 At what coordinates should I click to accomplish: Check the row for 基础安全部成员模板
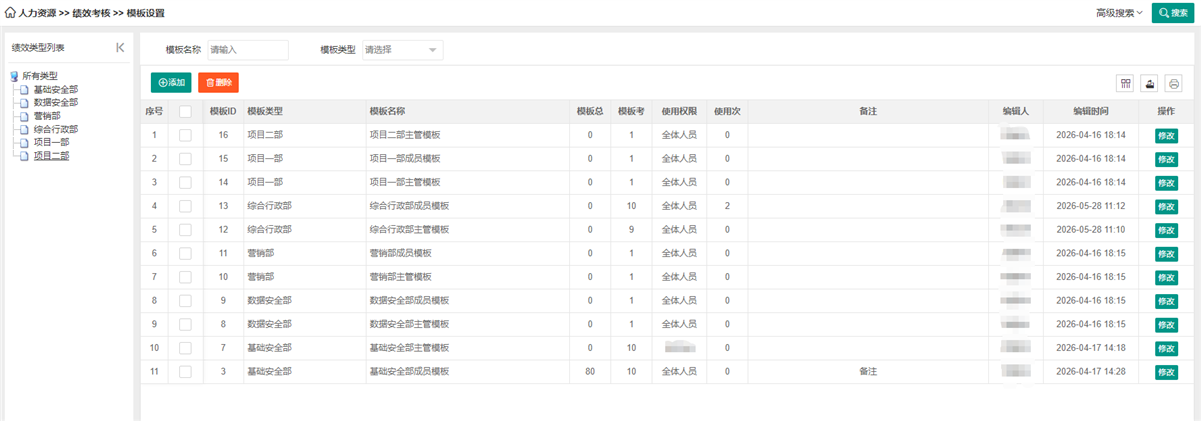pos(185,372)
